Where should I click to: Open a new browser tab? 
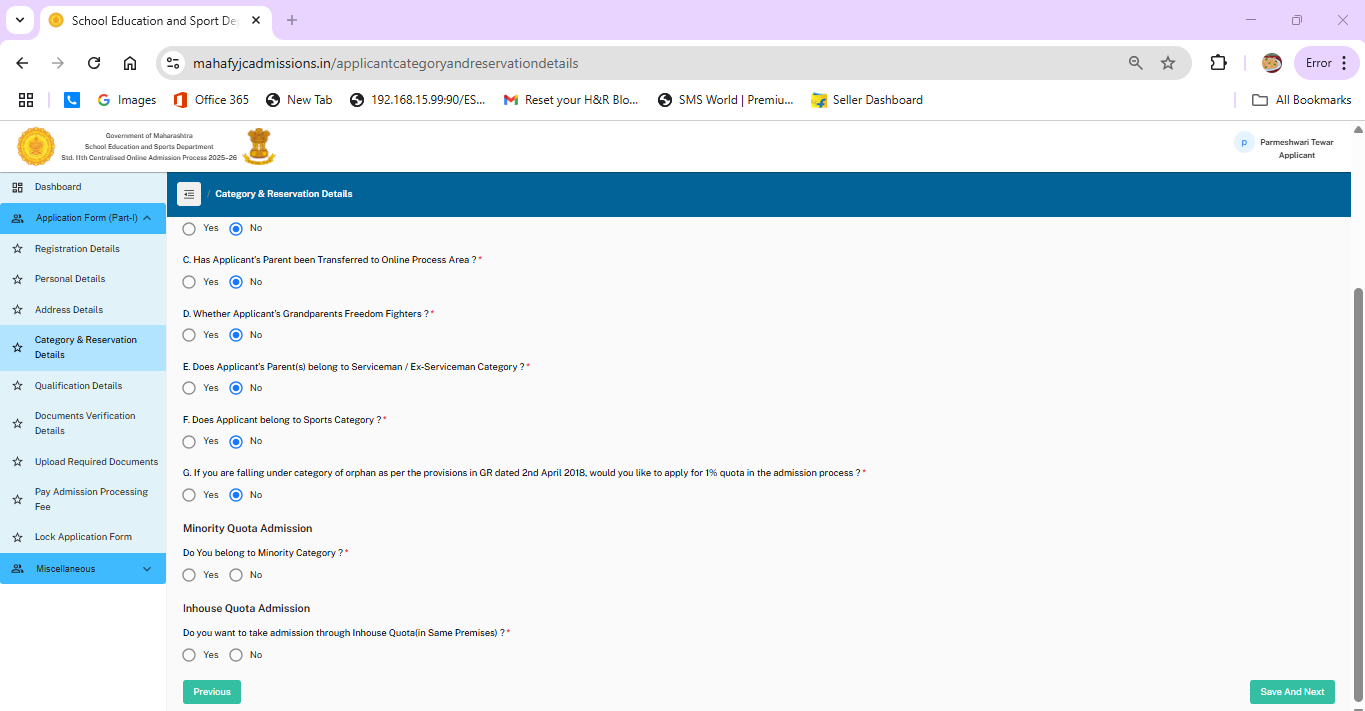[292, 20]
